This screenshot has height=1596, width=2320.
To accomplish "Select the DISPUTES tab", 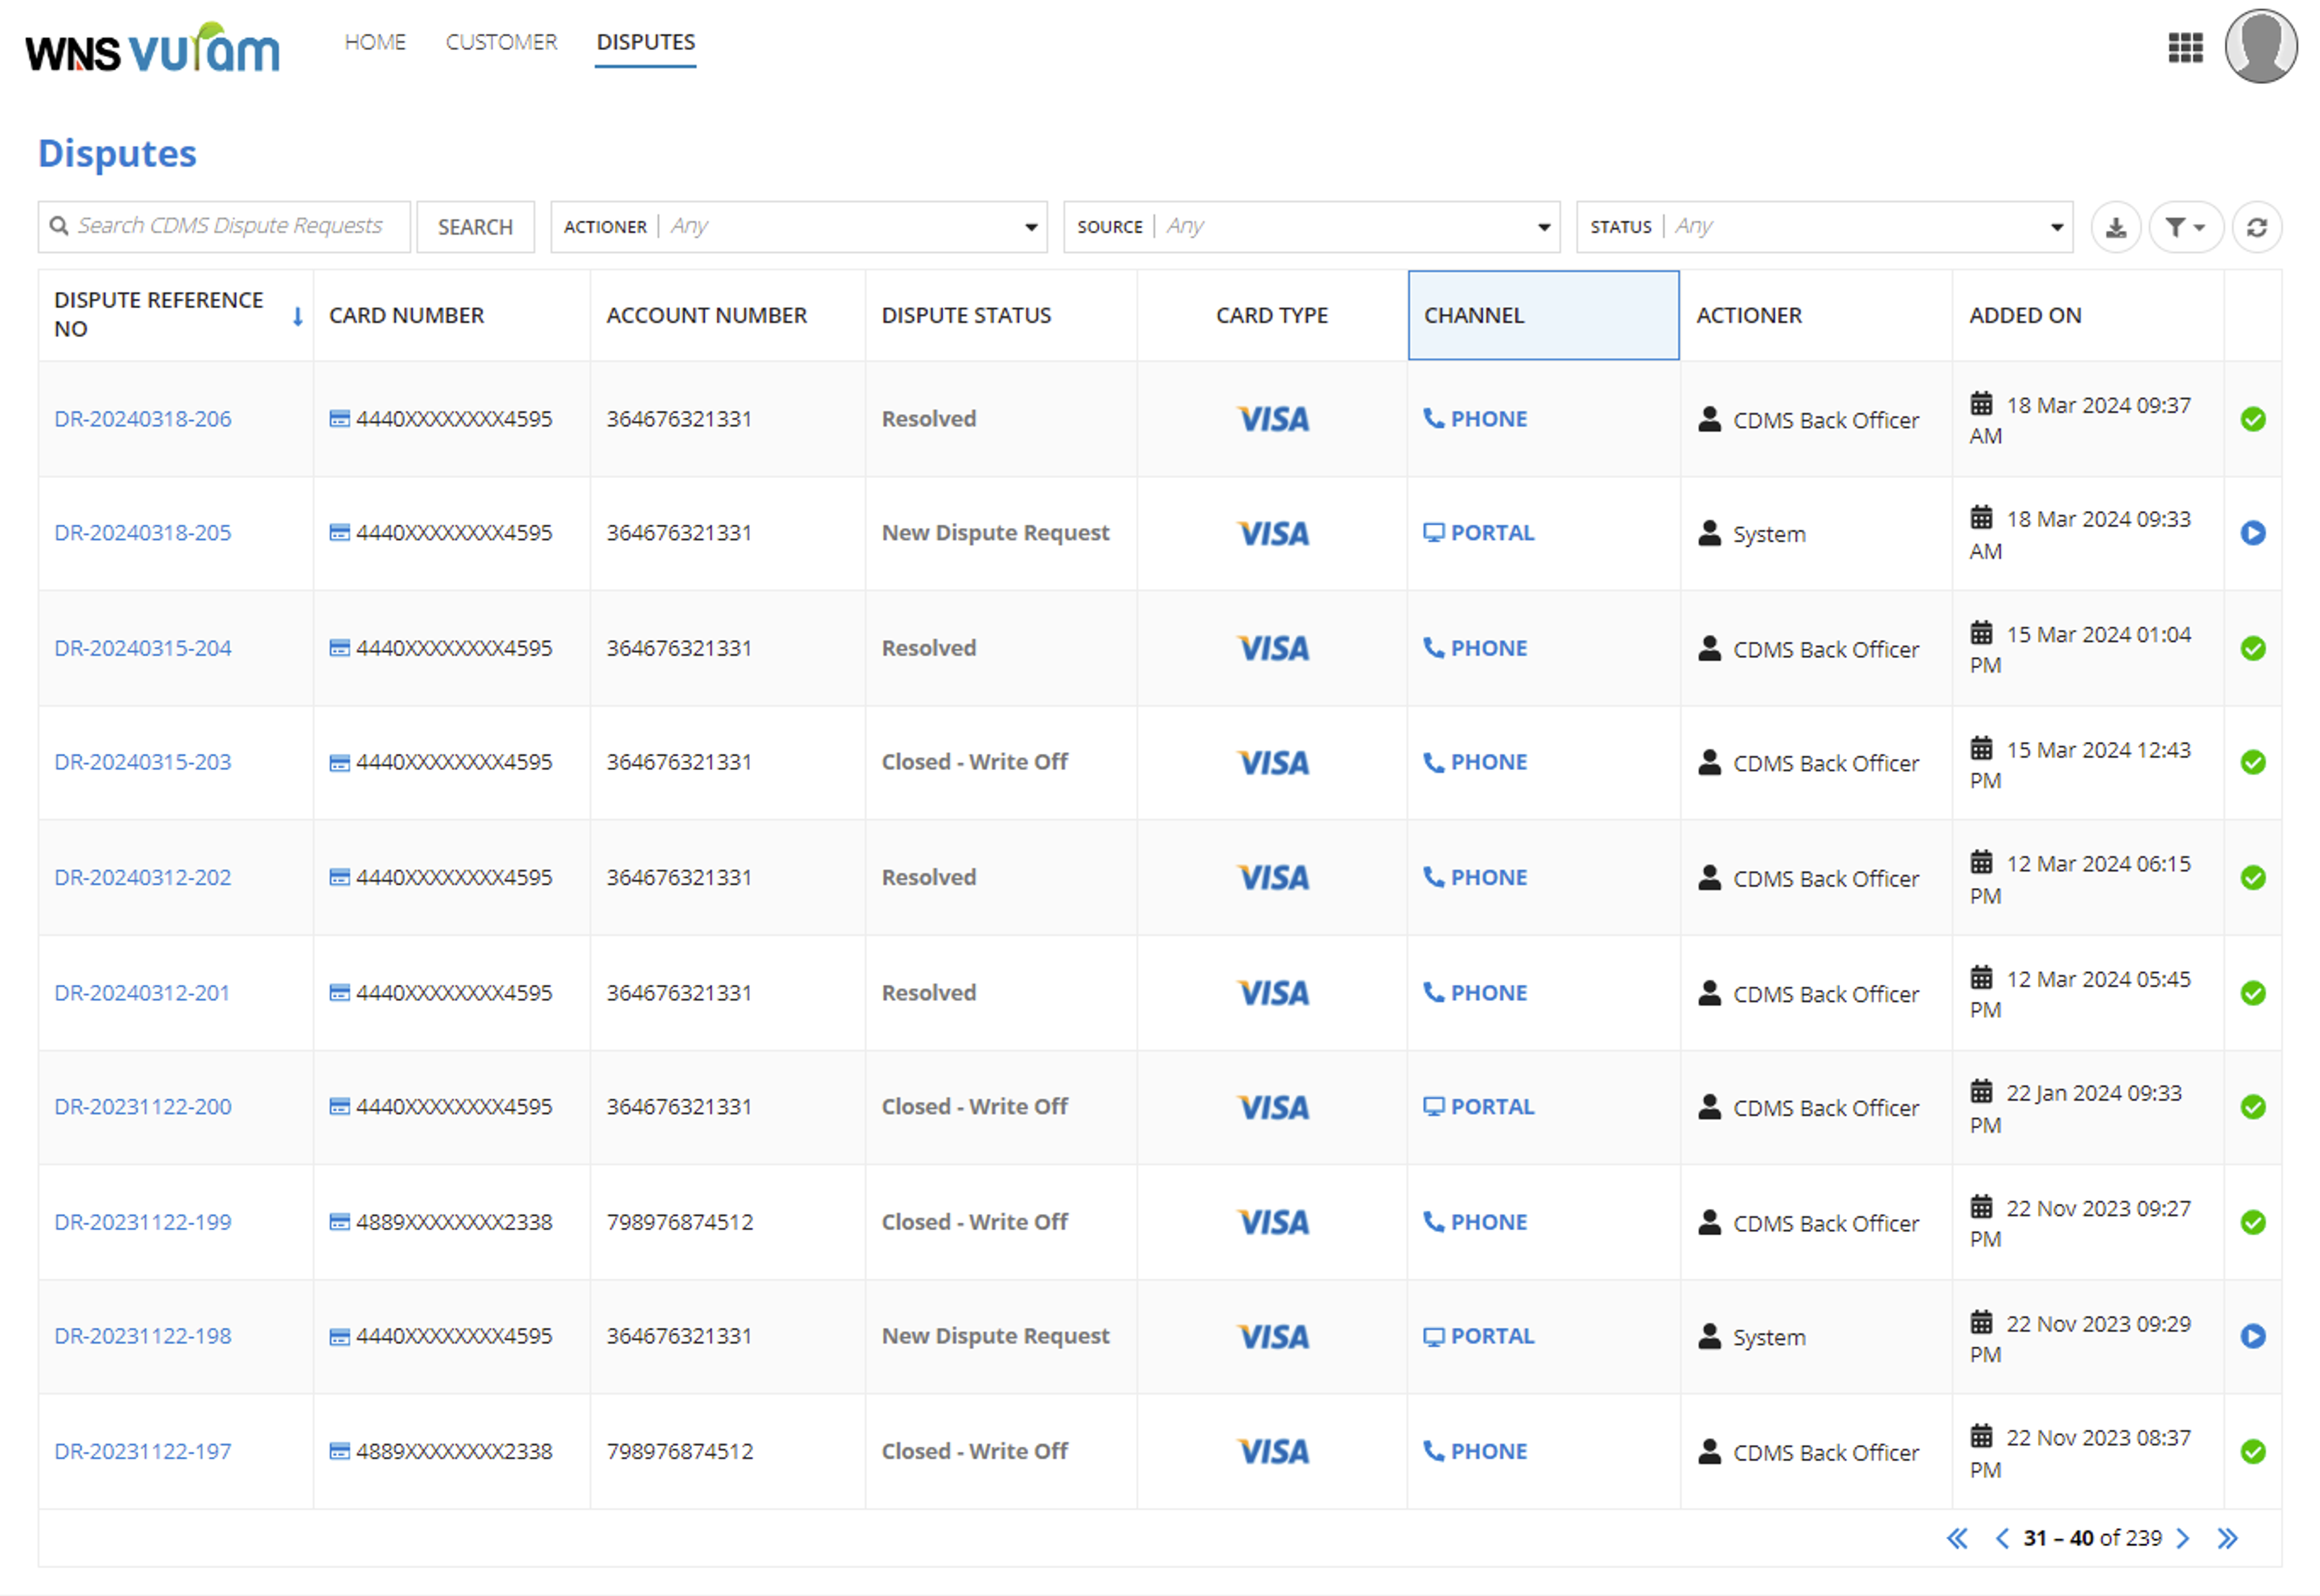I will pos(645,42).
